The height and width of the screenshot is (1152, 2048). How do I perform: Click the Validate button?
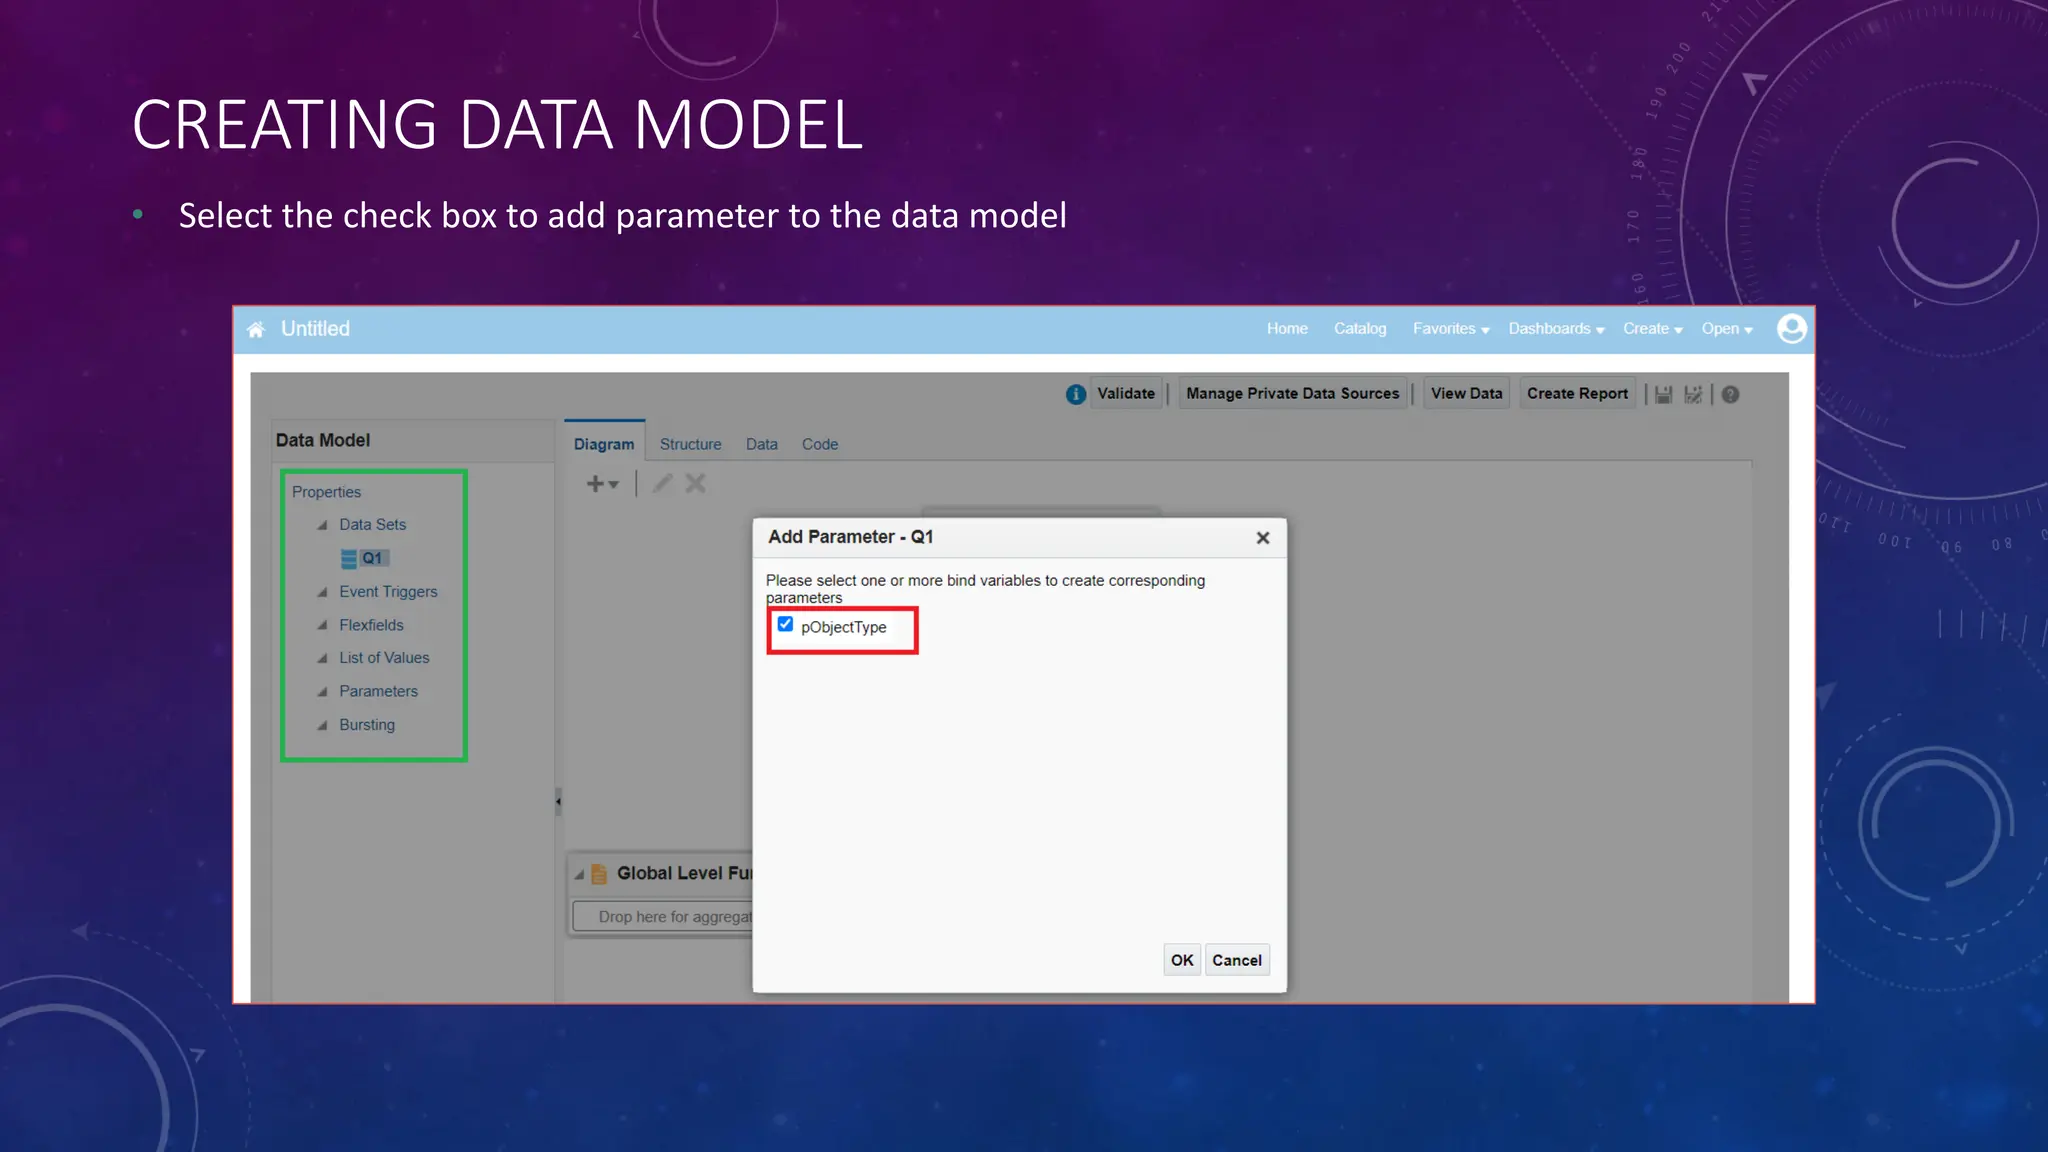1126,394
